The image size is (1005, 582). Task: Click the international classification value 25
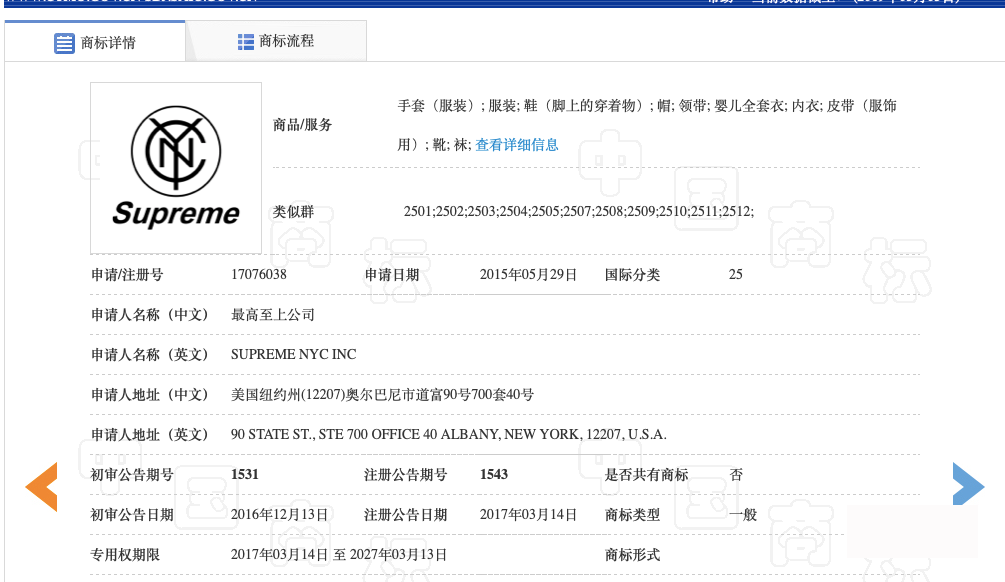(736, 274)
